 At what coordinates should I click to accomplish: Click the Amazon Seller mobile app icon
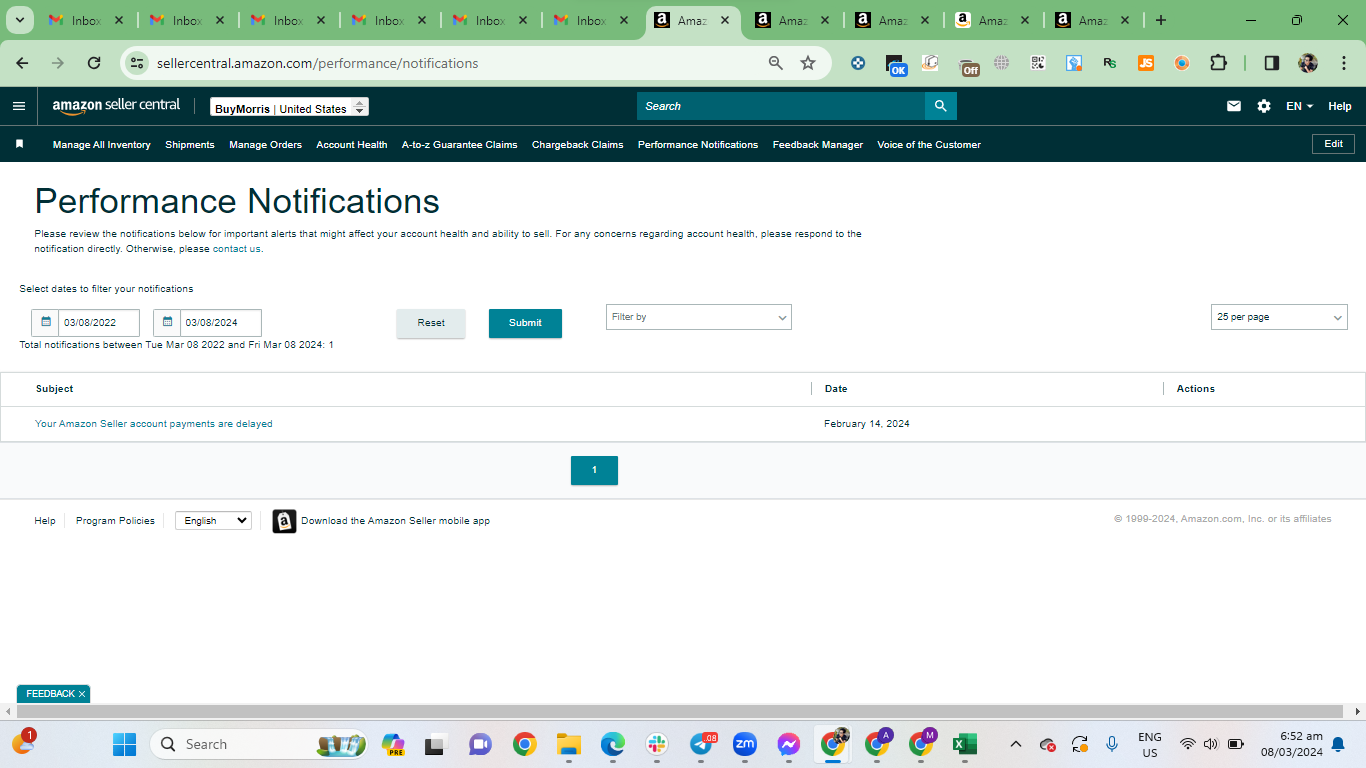point(284,521)
